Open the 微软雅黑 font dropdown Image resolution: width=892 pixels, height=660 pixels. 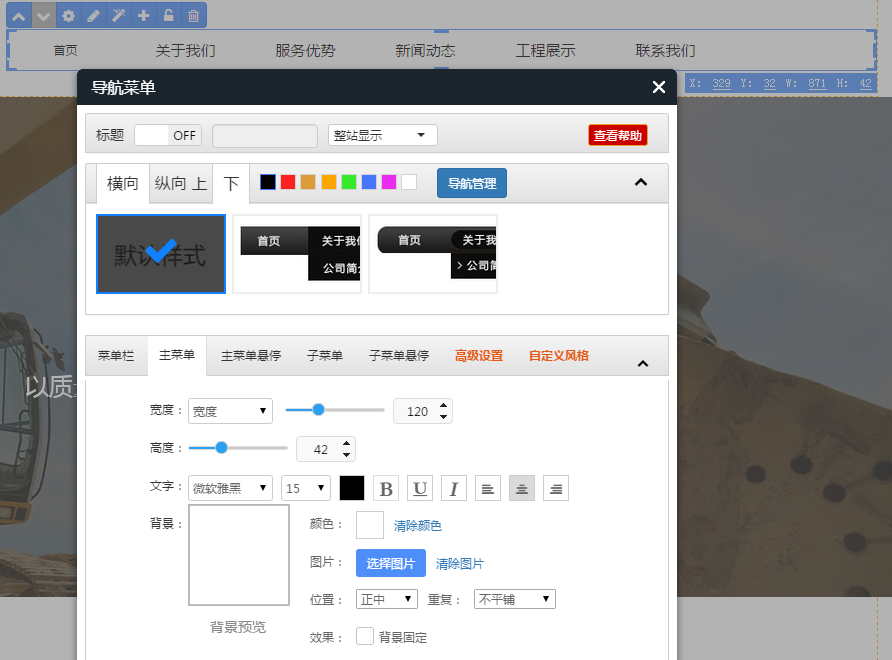click(x=230, y=488)
